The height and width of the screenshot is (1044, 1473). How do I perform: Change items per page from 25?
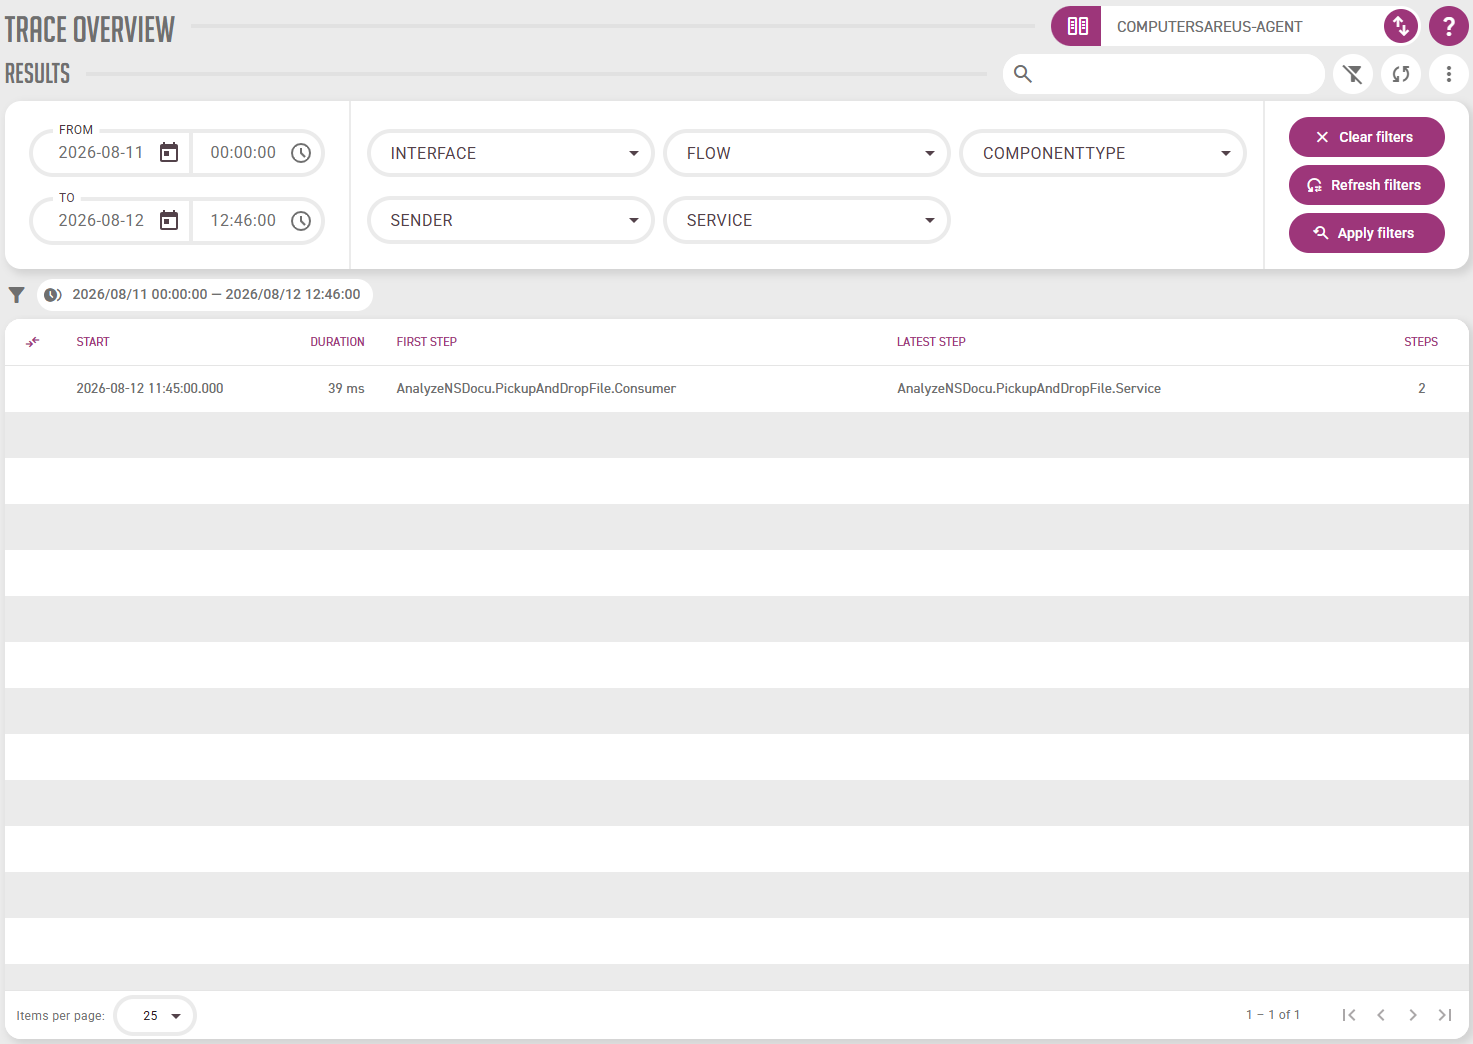point(155,1016)
